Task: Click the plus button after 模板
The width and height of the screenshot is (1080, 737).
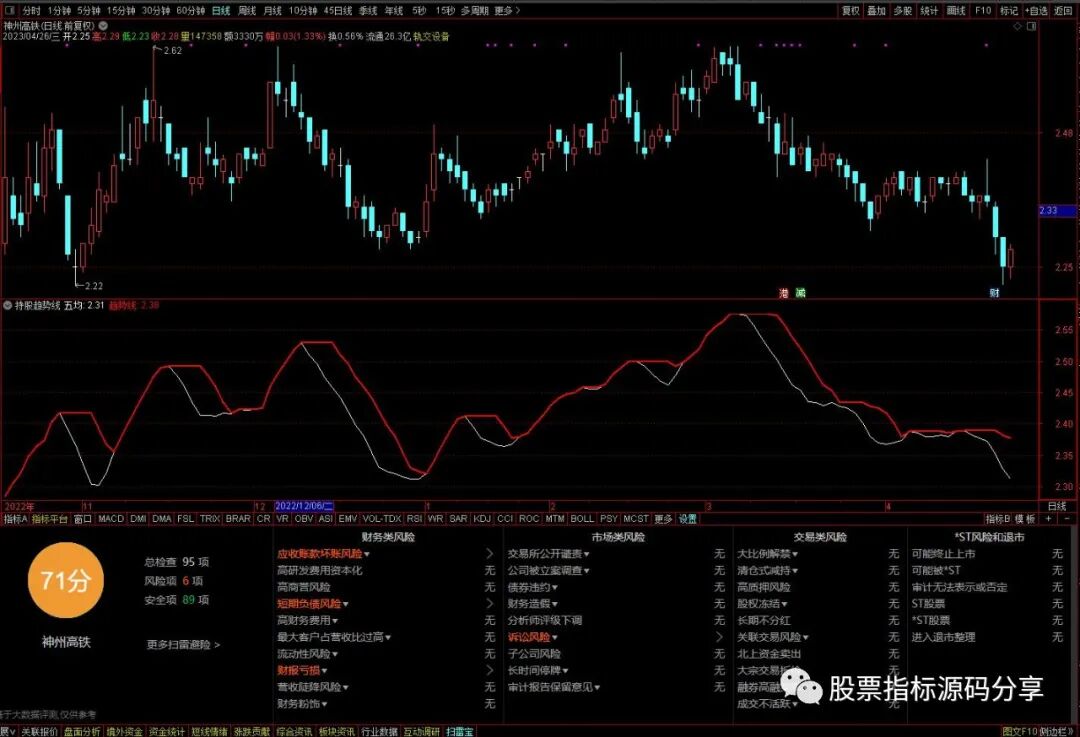Action: [x=1048, y=519]
